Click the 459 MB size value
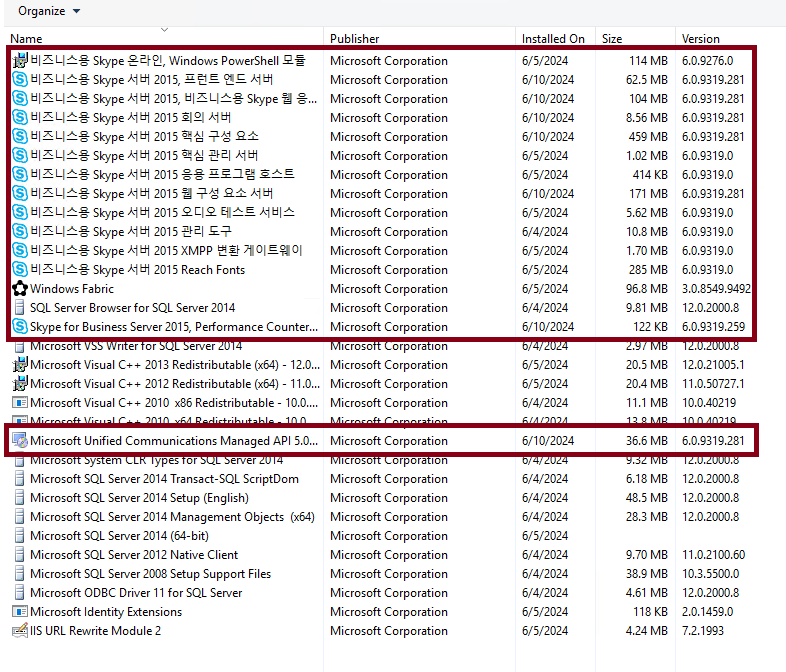The height and width of the screenshot is (672, 786). 648,137
